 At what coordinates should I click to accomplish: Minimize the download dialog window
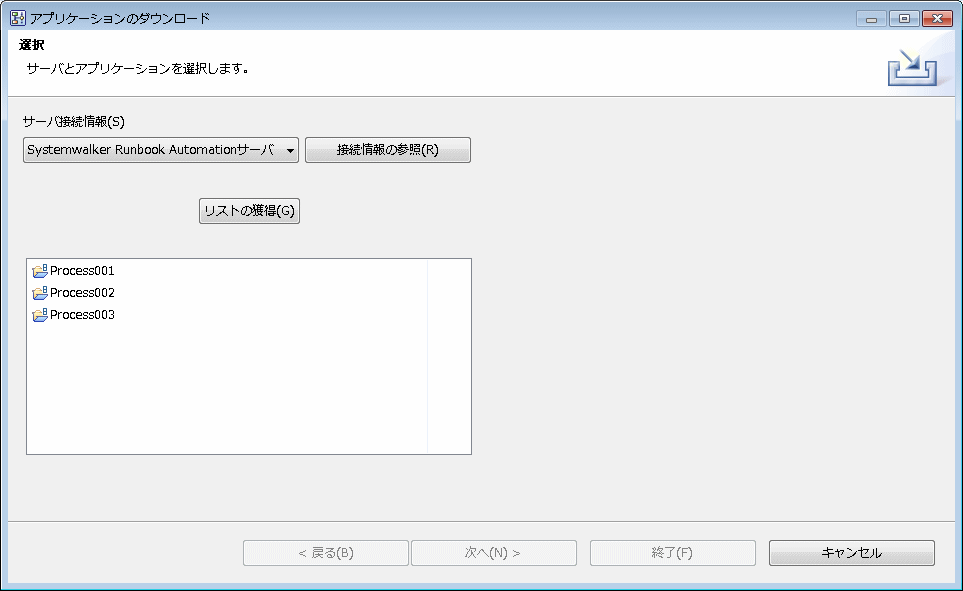click(871, 18)
